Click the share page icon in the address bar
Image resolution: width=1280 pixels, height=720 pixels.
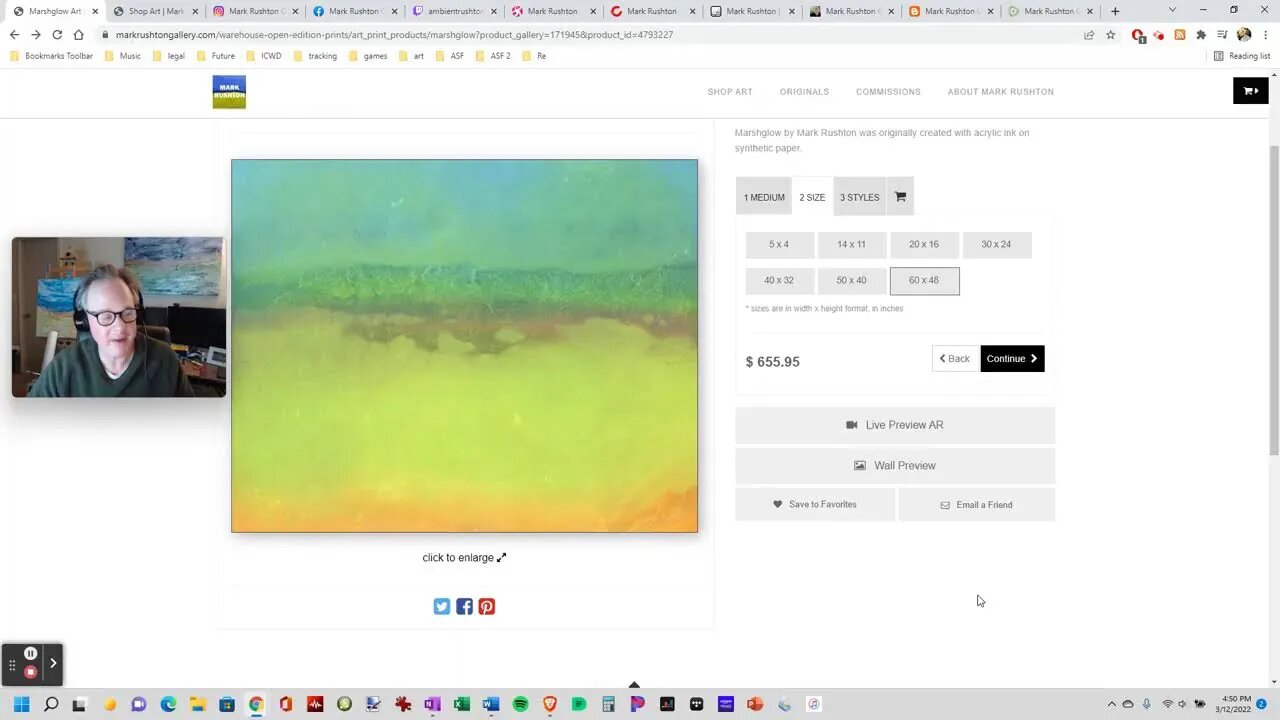(1089, 34)
